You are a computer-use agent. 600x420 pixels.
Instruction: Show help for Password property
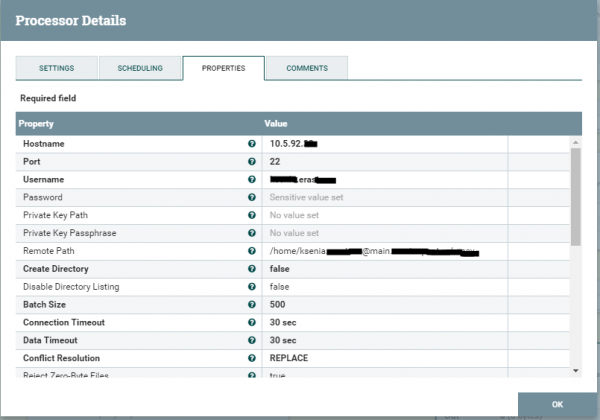pyautogui.click(x=252, y=198)
